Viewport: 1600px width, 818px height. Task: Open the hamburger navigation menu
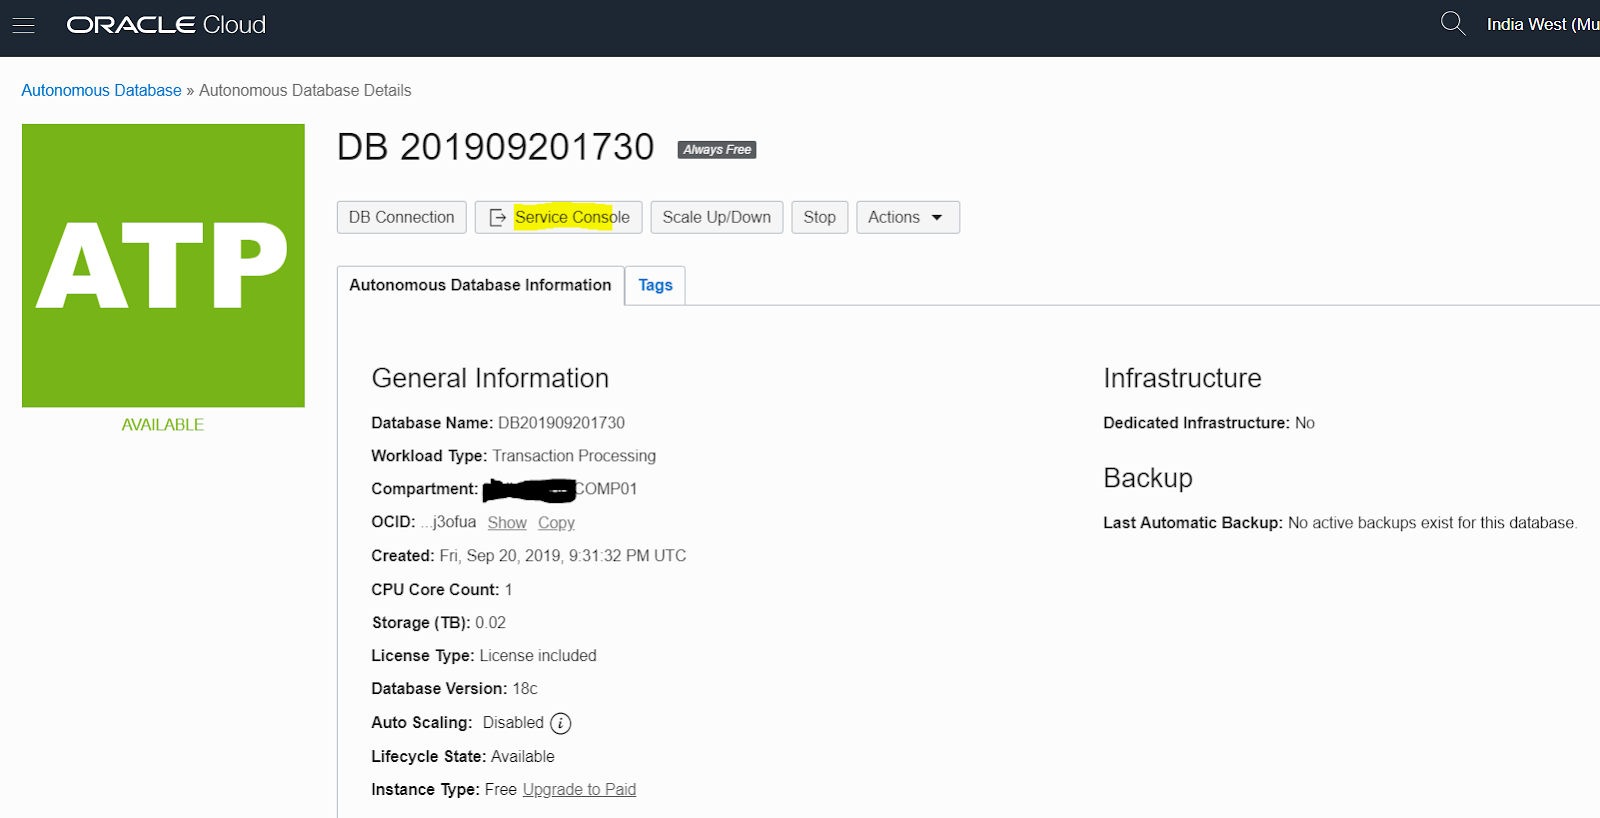point(23,25)
